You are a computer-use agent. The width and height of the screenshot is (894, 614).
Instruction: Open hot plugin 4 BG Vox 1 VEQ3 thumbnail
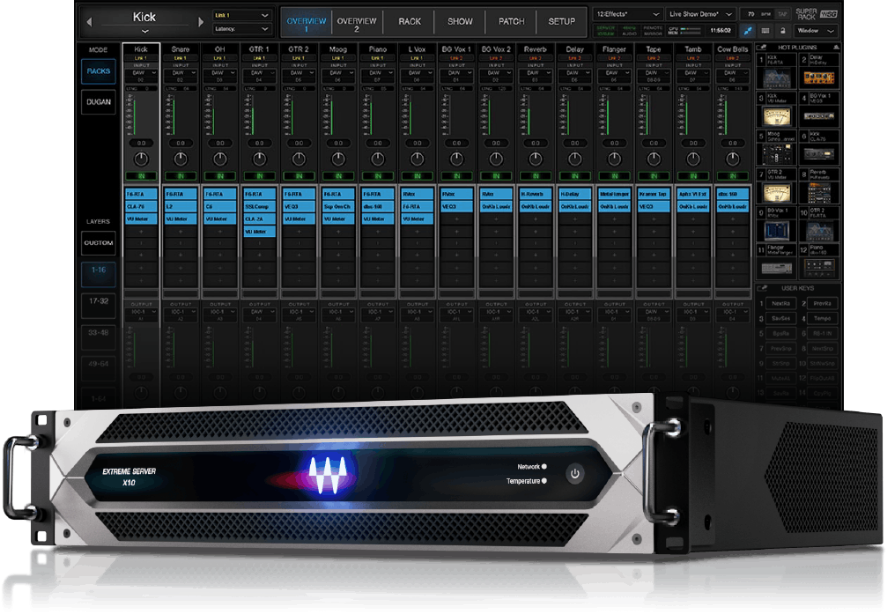point(819,116)
